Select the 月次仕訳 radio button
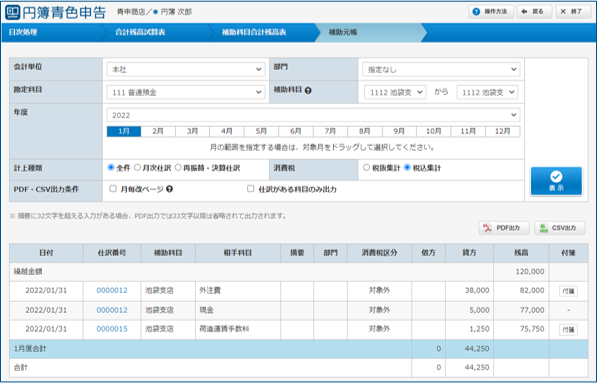The width and height of the screenshot is (597, 383). pos(137,168)
